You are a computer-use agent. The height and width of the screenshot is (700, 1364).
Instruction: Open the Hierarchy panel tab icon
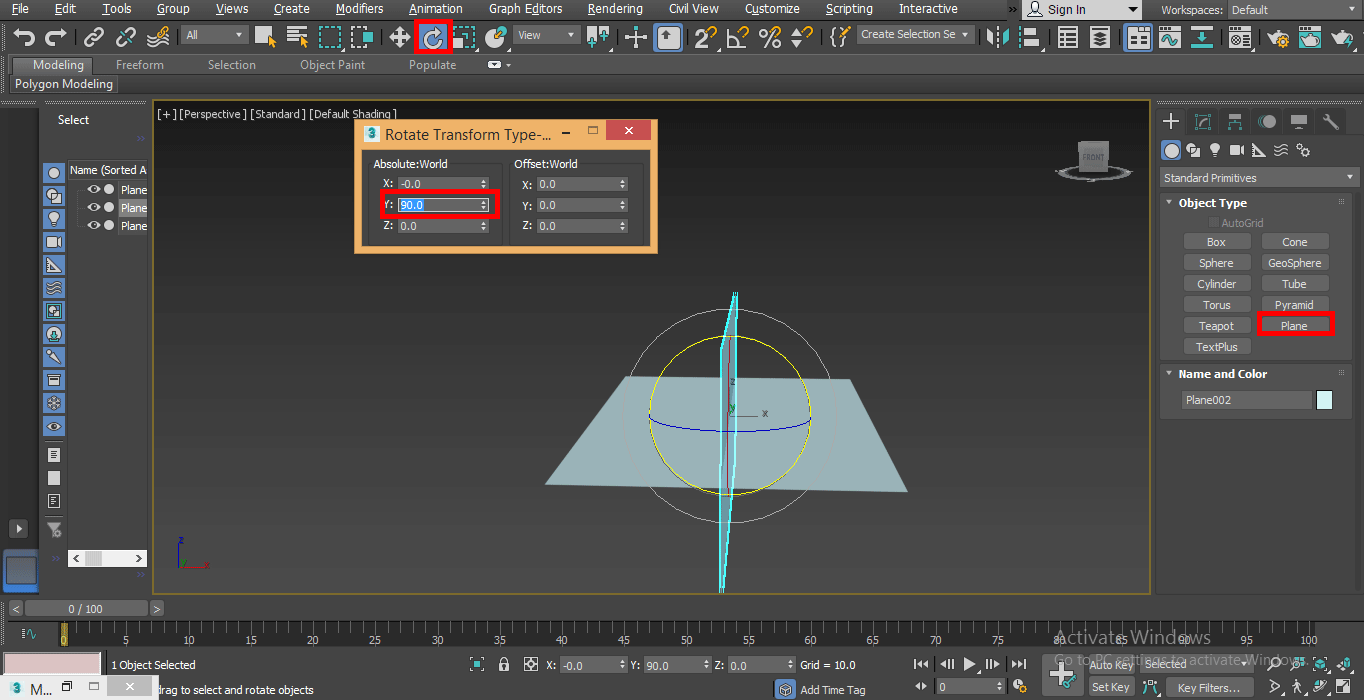[1235, 122]
